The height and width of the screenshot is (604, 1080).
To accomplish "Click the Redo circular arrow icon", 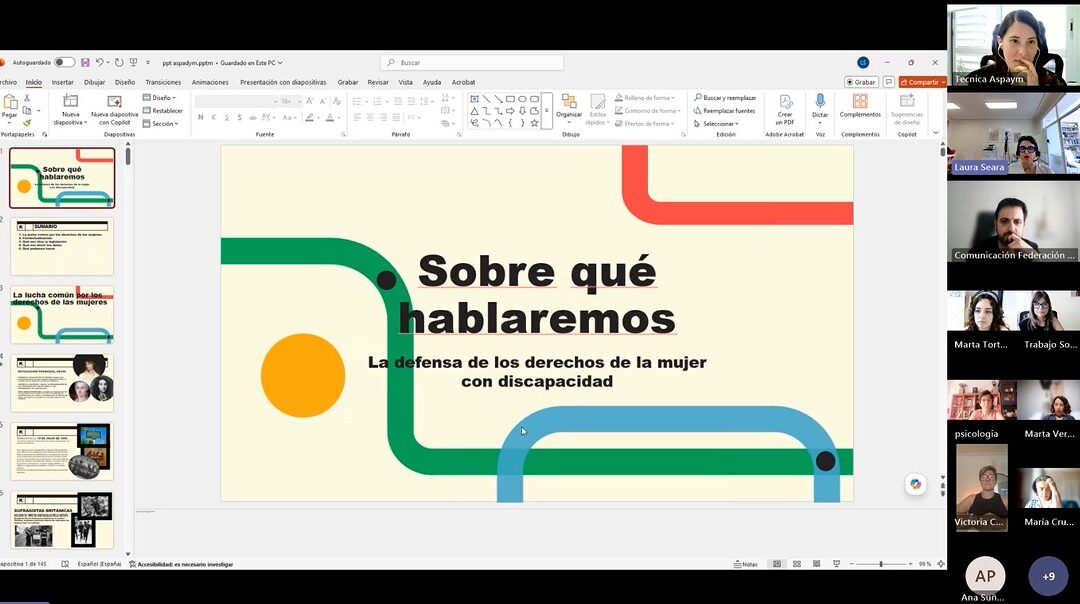I will tap(118, 63).
